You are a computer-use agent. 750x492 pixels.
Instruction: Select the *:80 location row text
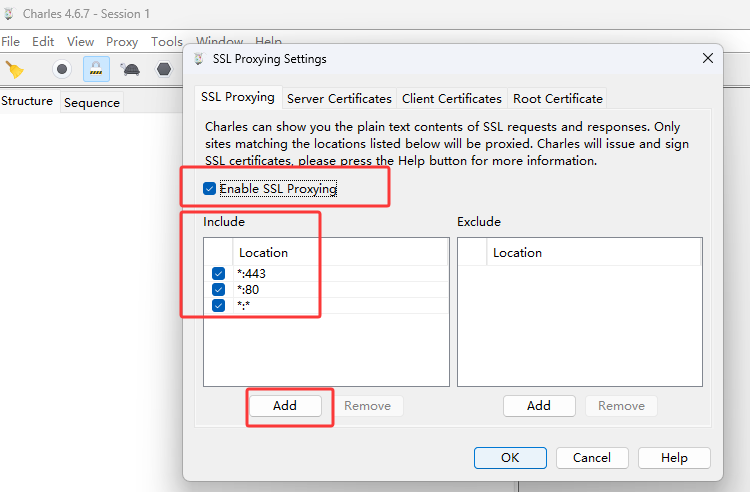point(248,290)
